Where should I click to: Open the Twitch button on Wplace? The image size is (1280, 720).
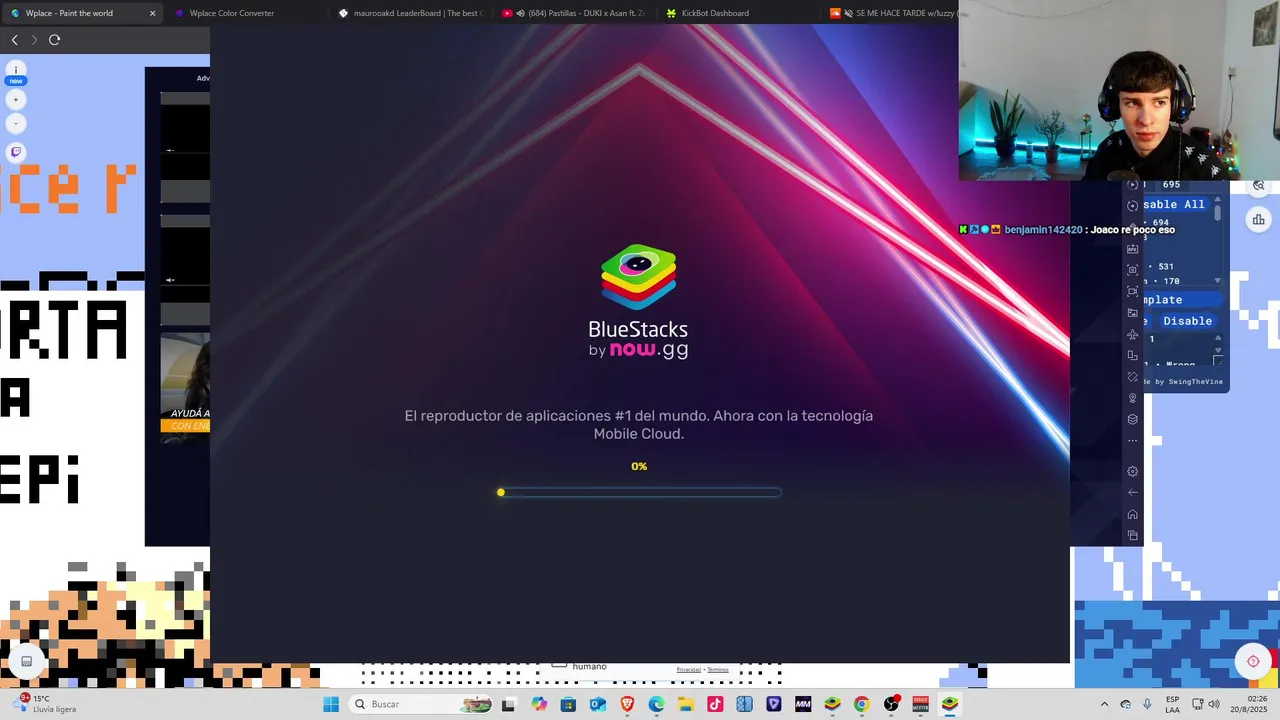16,152
